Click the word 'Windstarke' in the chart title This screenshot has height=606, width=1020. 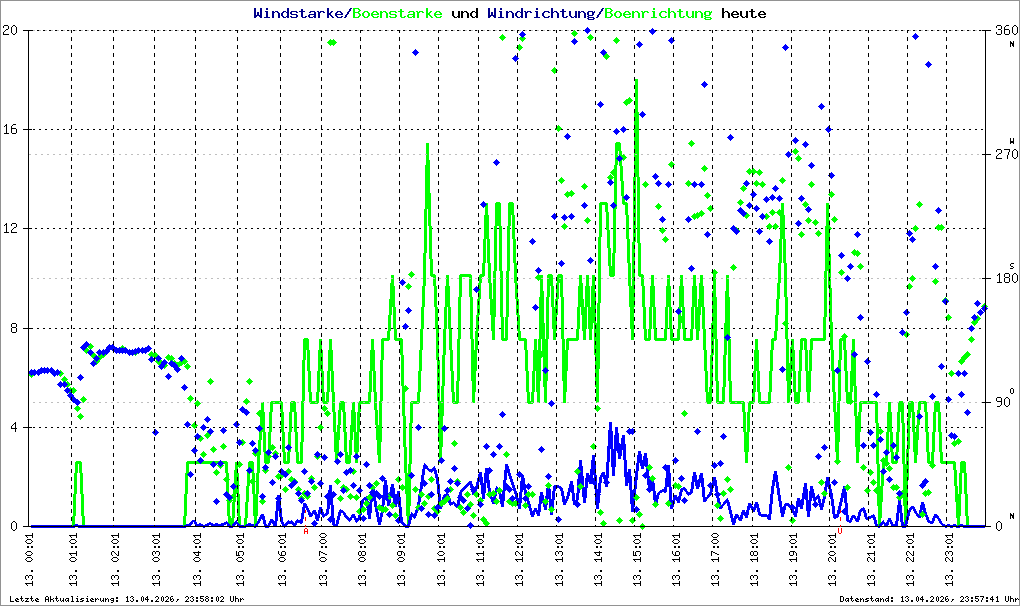(x=299, y=13)
